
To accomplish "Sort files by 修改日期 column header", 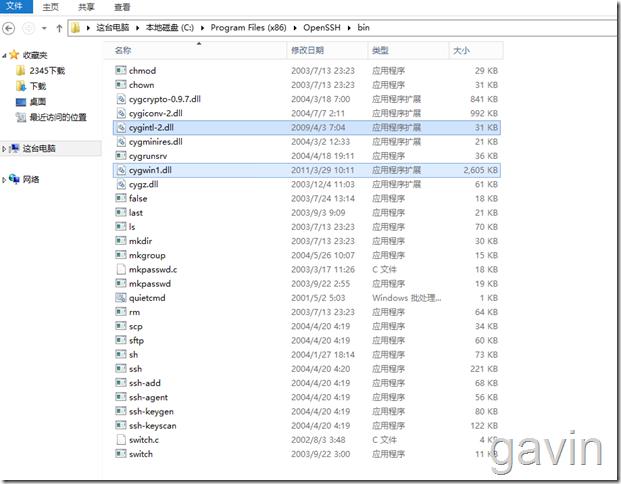I will click(x=308, y=49).
